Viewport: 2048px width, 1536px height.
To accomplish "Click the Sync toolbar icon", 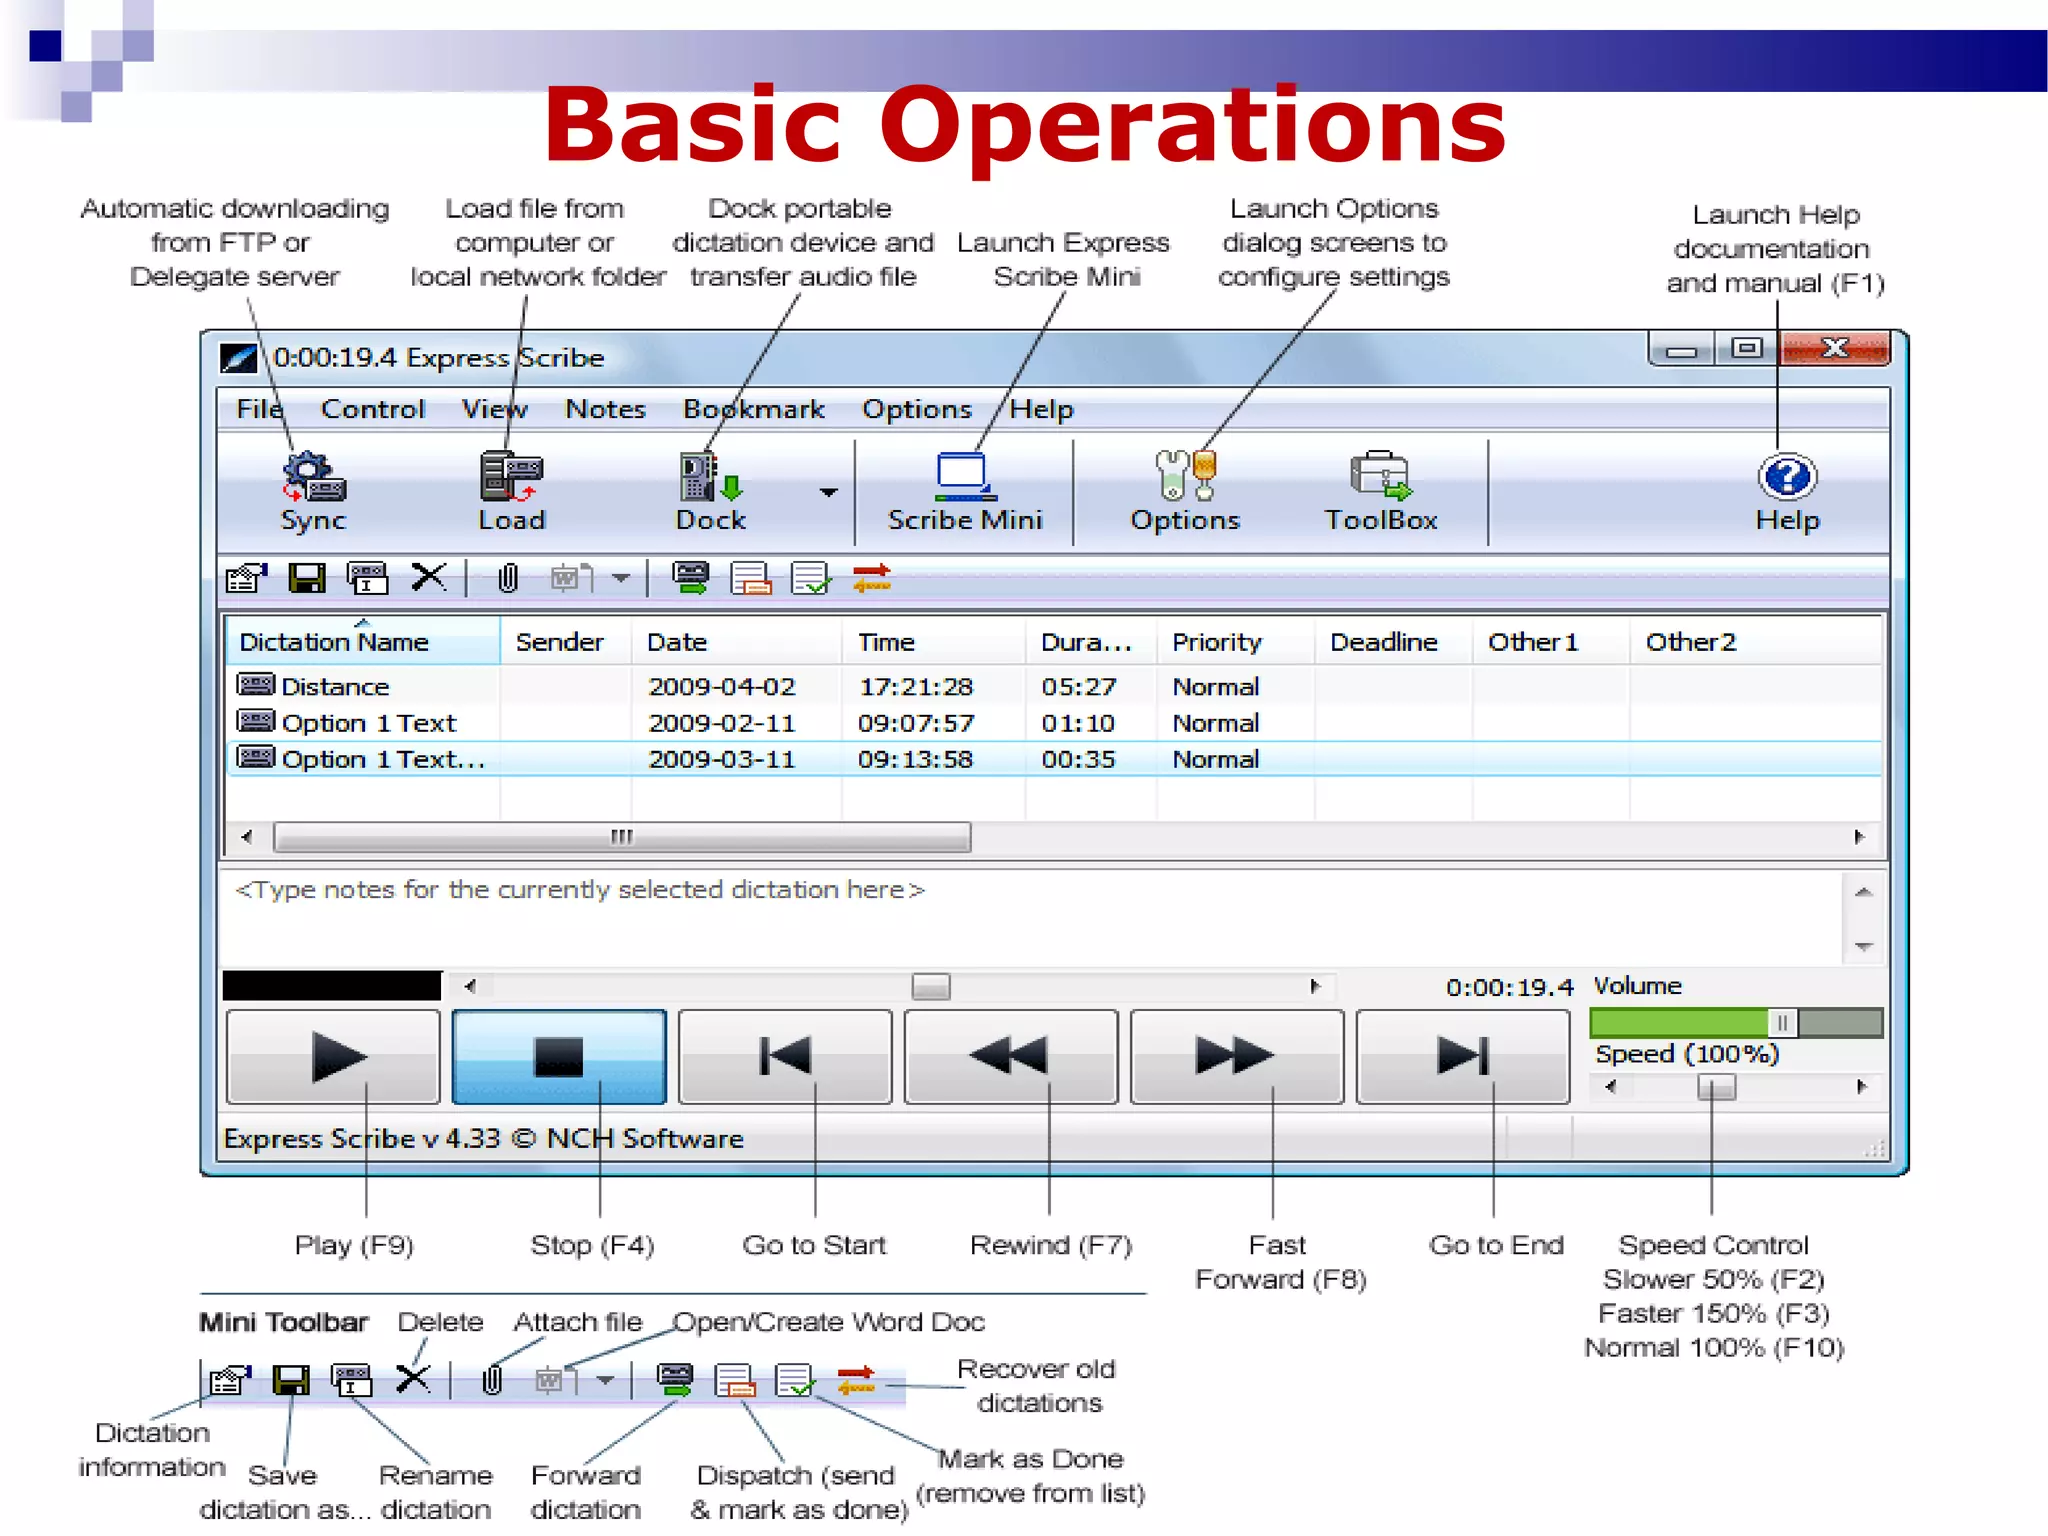I will [x=314, y=492].
